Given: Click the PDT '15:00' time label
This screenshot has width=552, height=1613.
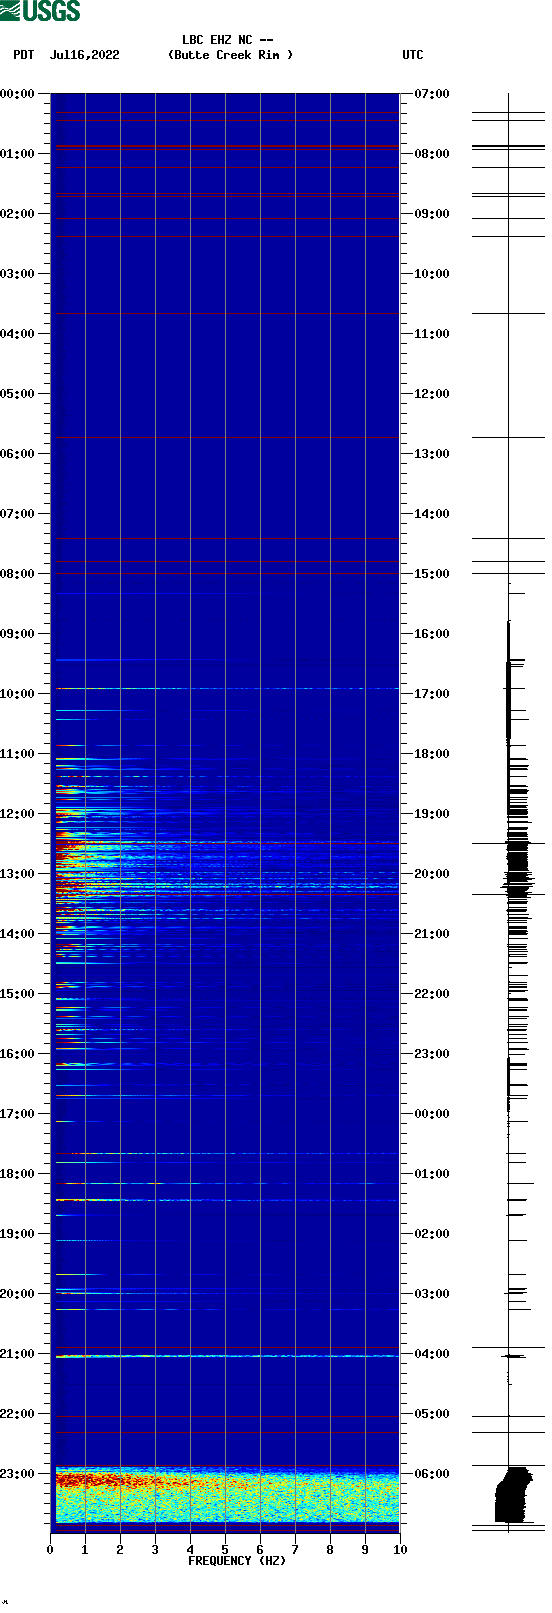Looking at the screenshot, I should 17,994.
